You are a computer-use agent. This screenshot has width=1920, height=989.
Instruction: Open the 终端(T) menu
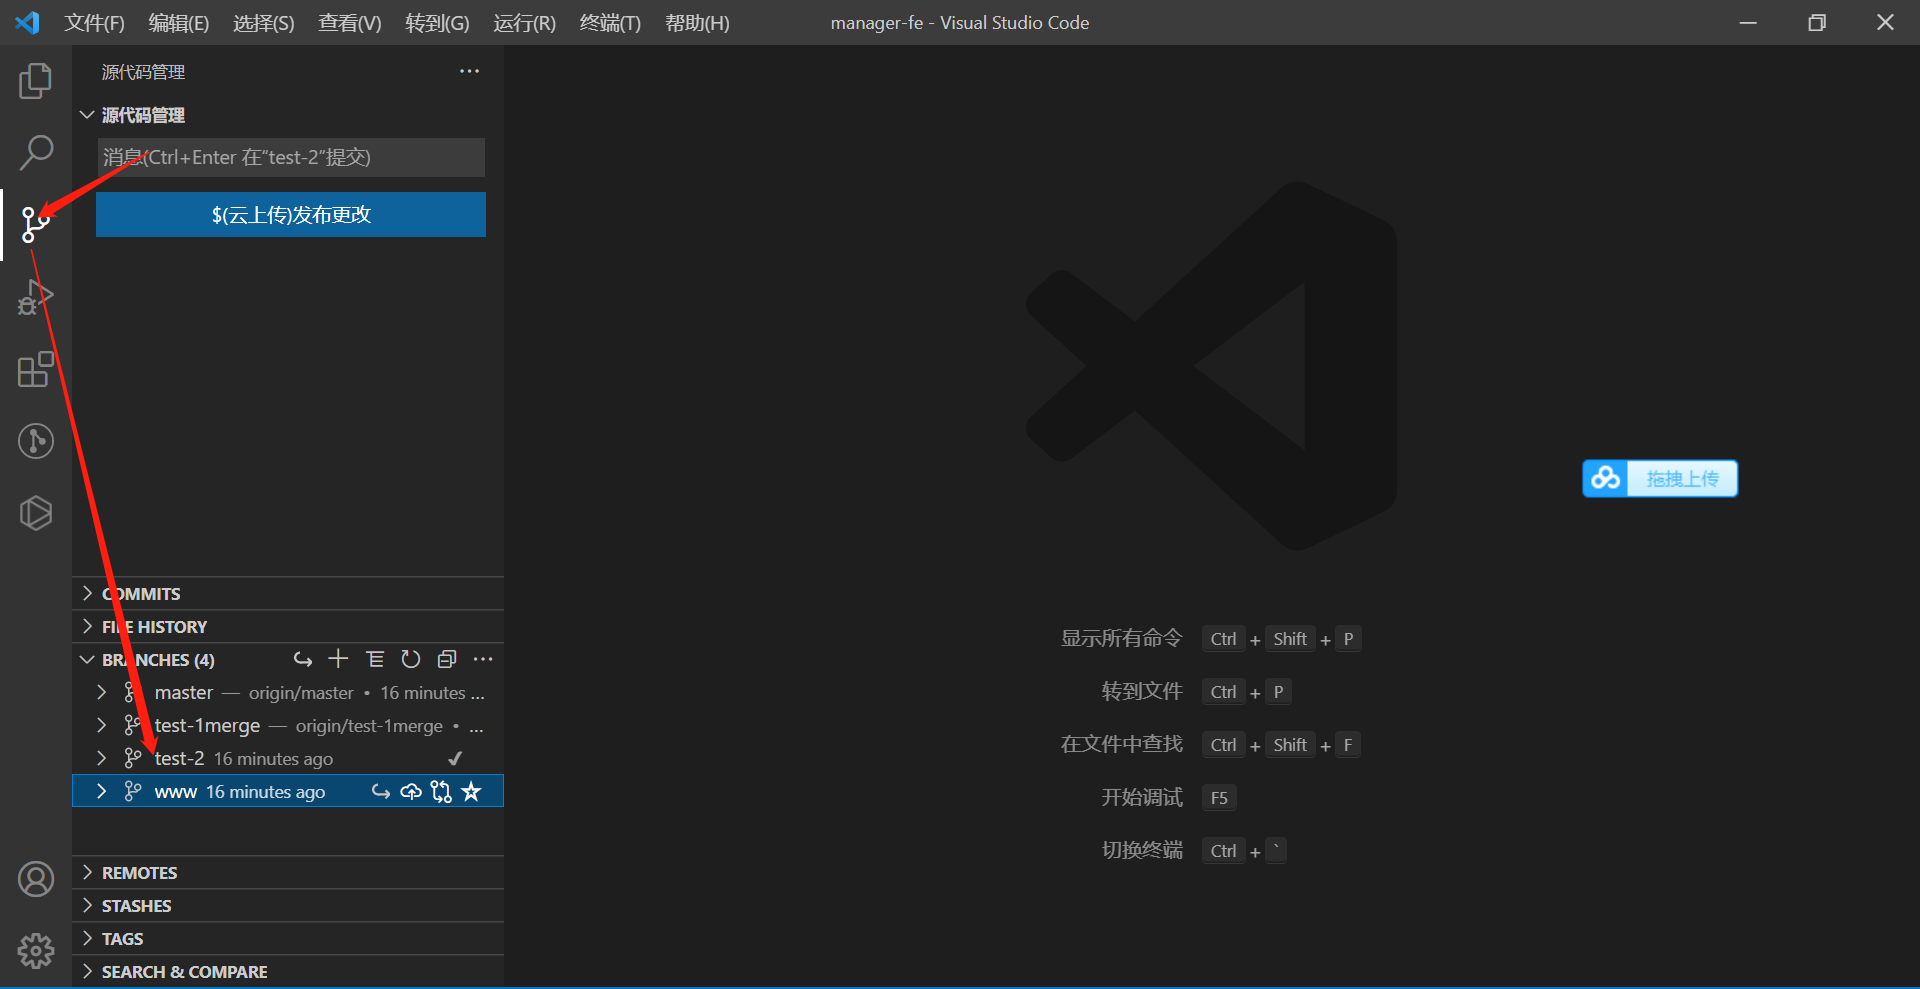click(x=610, y=22)
